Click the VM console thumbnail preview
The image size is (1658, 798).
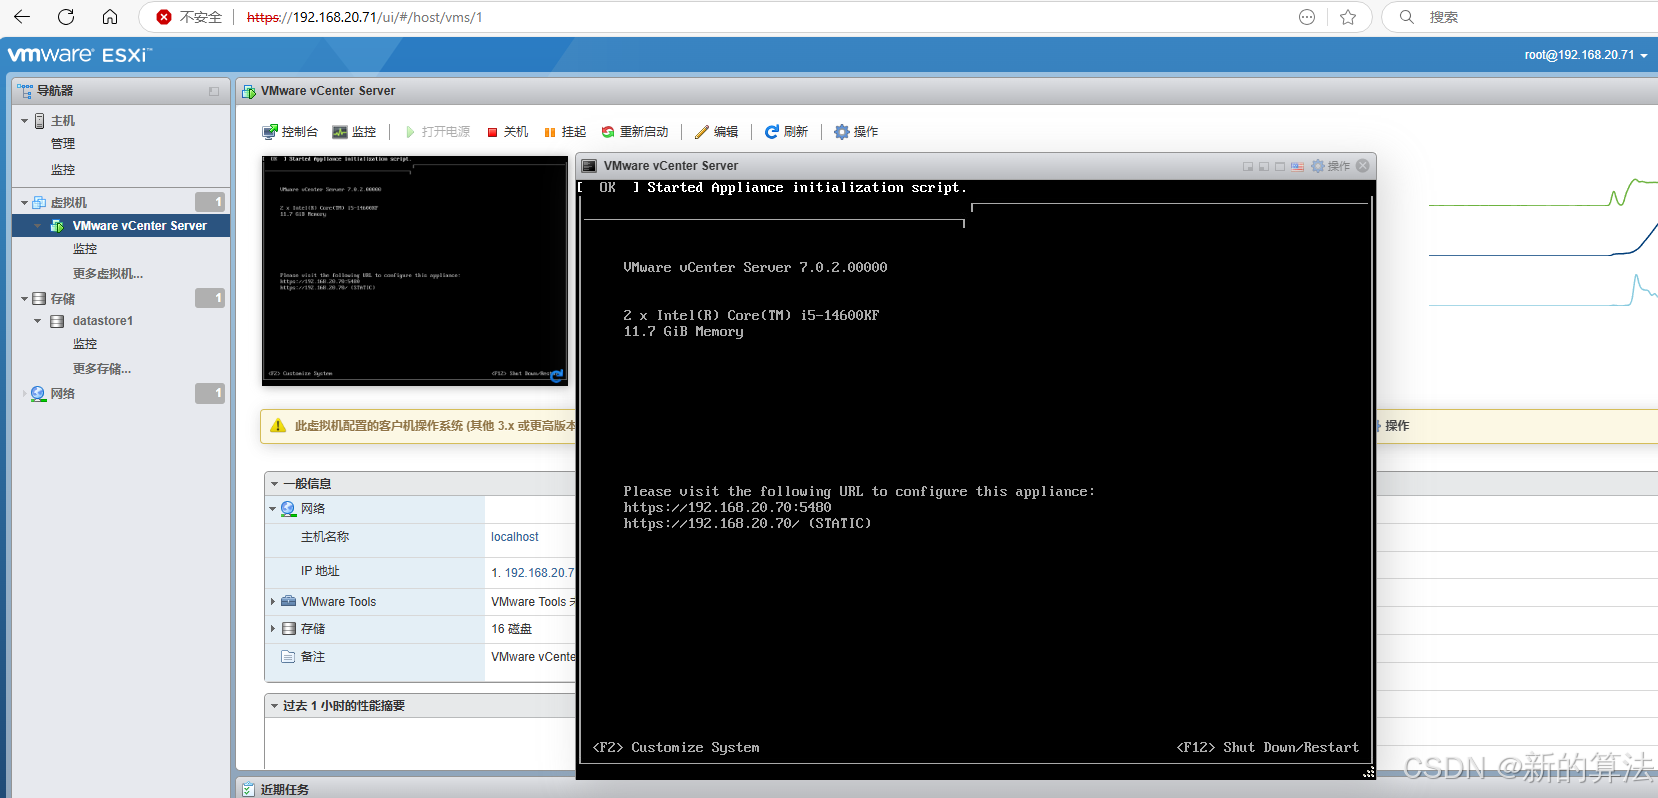(415, 270)
